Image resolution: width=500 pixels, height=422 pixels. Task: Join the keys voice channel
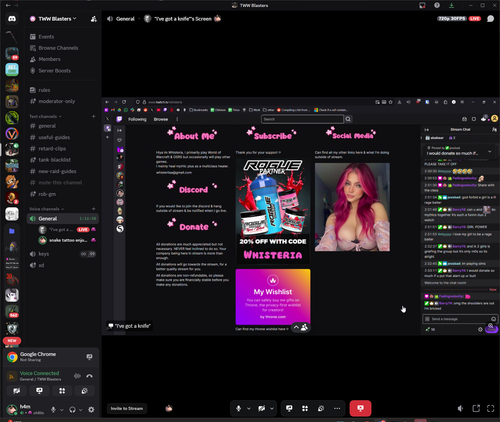[63, 254]
